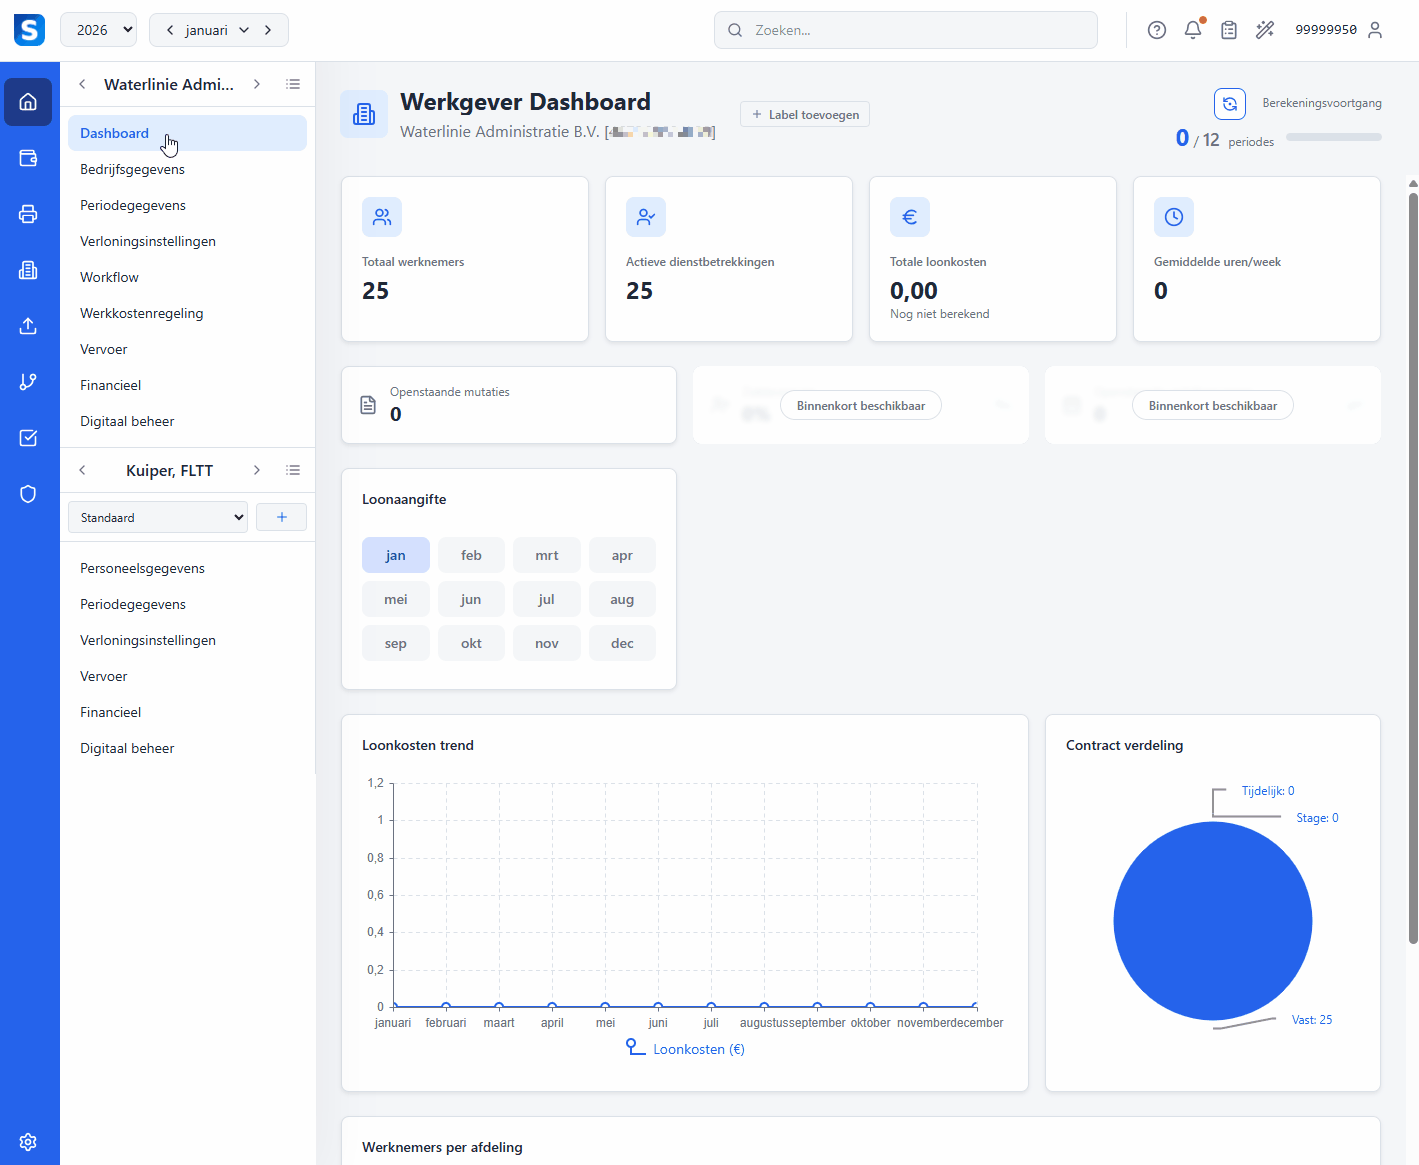The image size is (1419, 1165).
Task: Click the Totale loonkosten card
Action: point(993,259)
